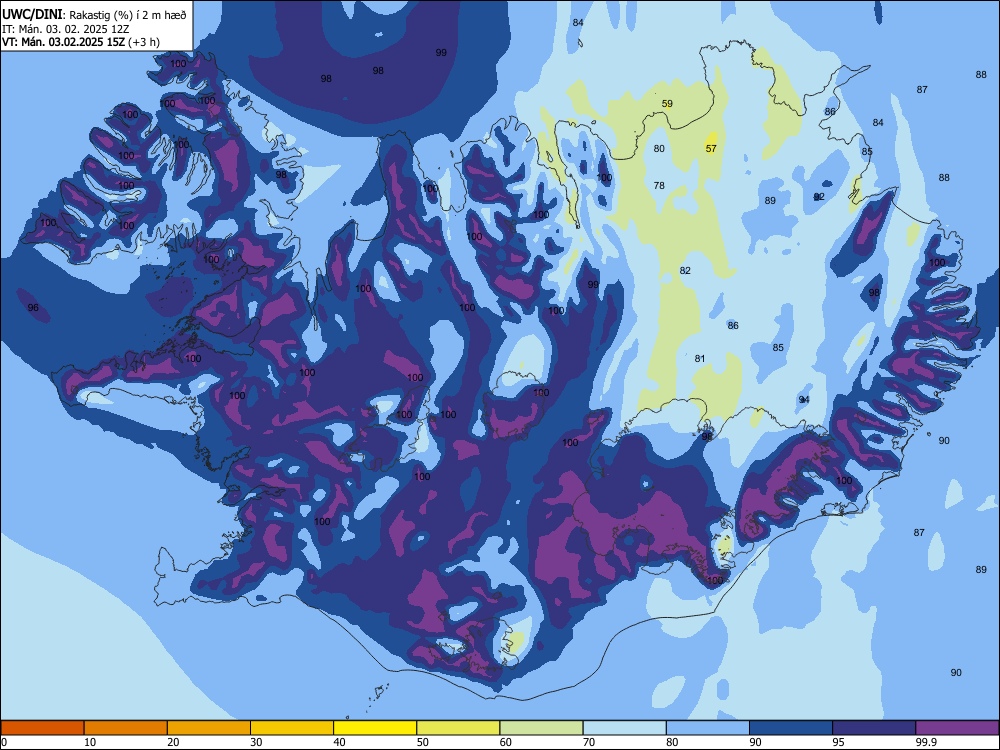
Task: Click the map humidity value 81
Action: (x=700, y=358)
